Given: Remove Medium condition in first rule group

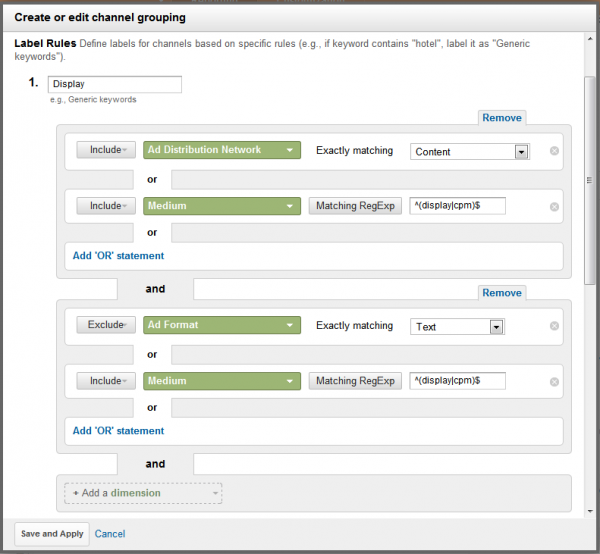Looking at the screenshot, I should 554,207.
